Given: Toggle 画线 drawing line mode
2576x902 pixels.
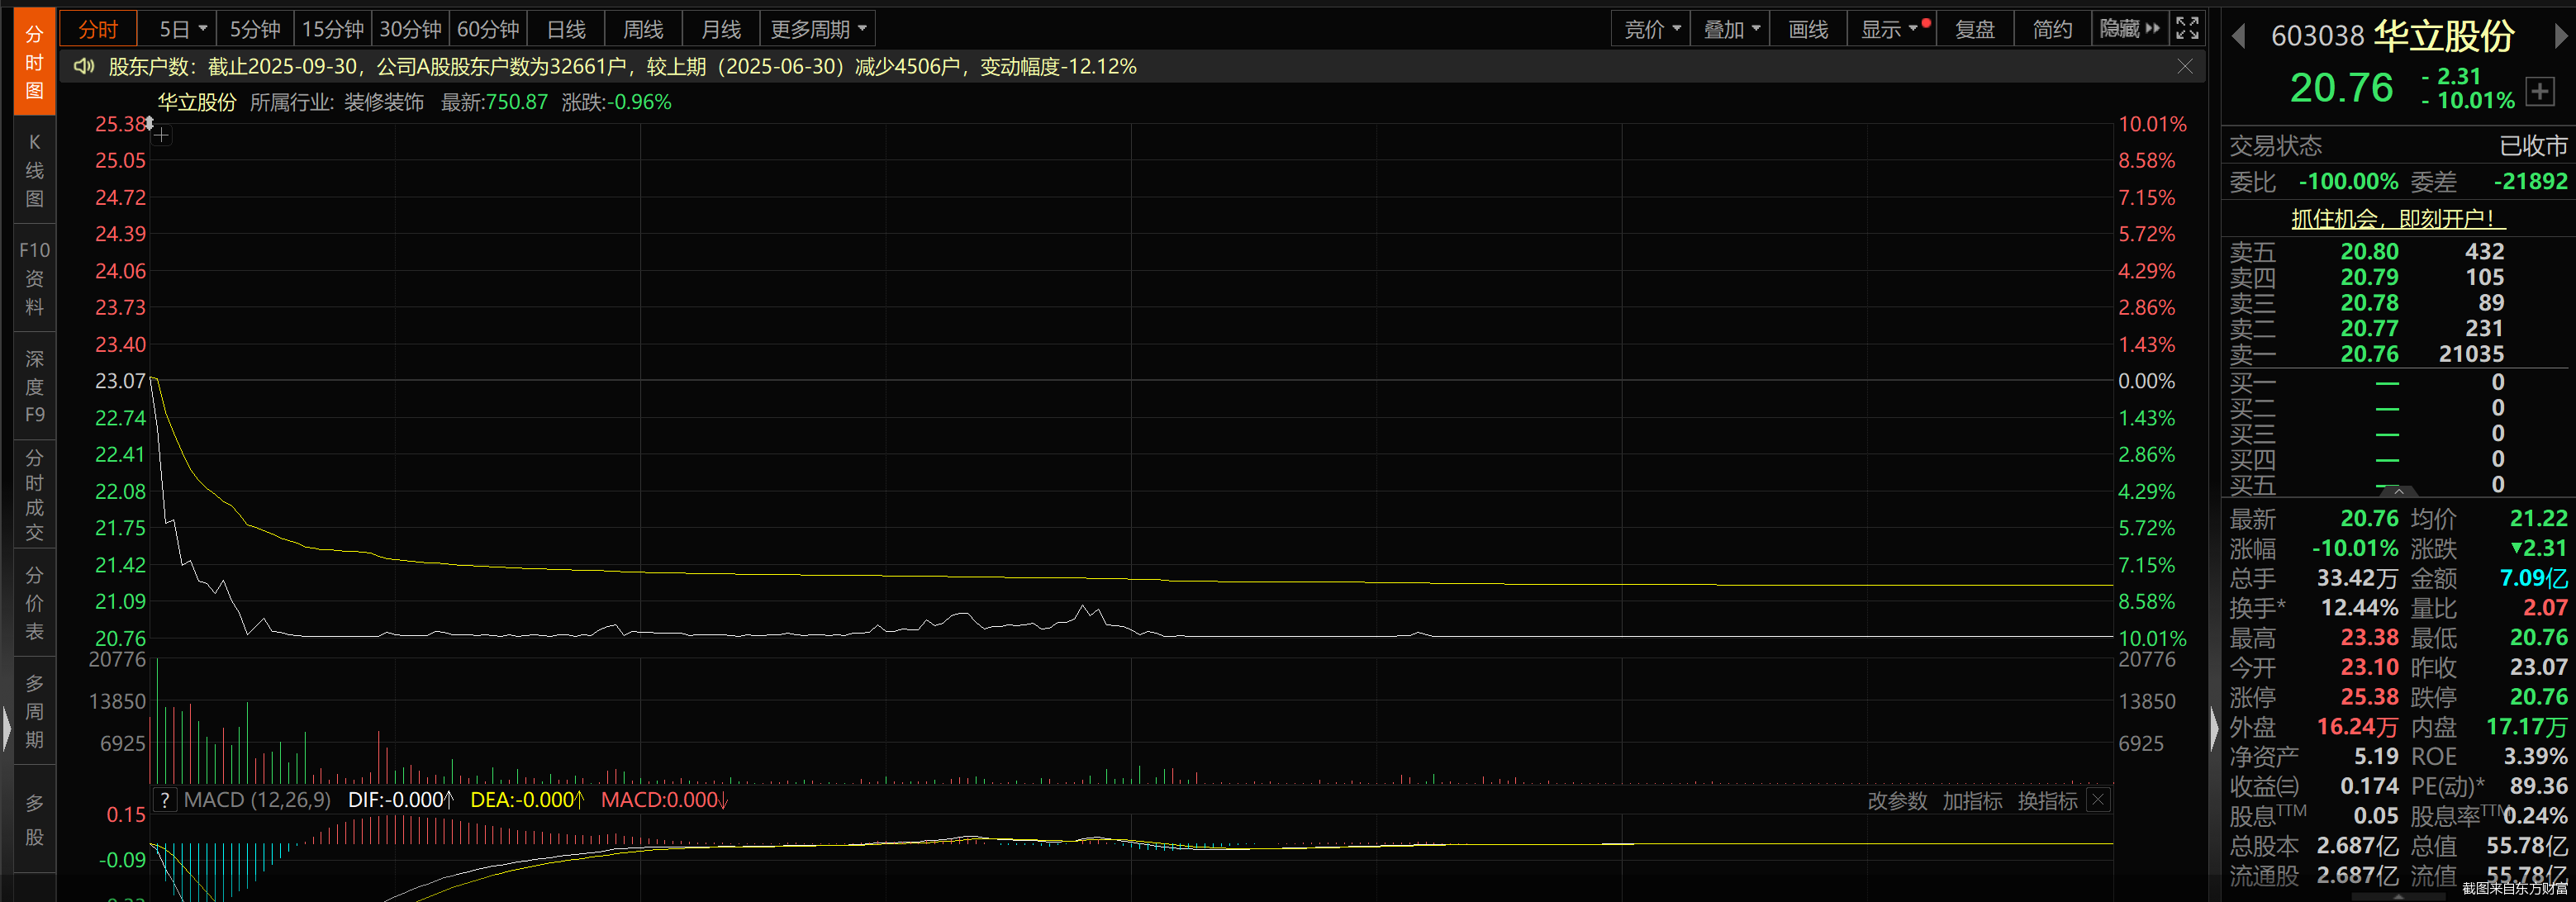Looking at the screenshot, I should (x=1808, y=29).
